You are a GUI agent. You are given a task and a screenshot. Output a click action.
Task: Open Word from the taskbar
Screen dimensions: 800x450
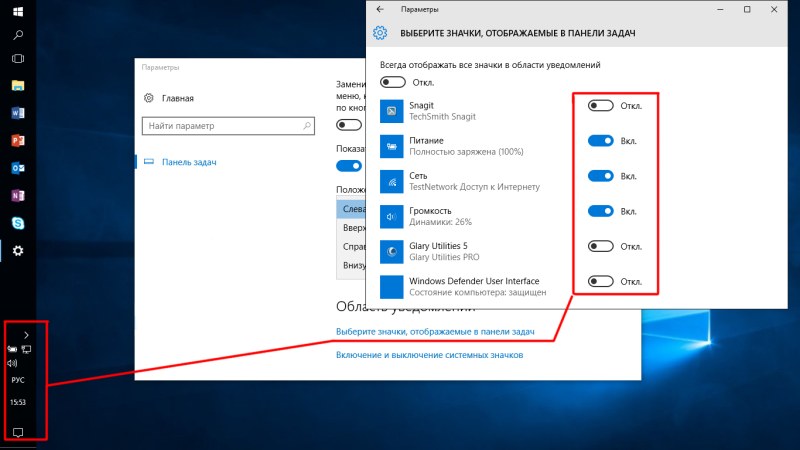[x=18, y=113]
